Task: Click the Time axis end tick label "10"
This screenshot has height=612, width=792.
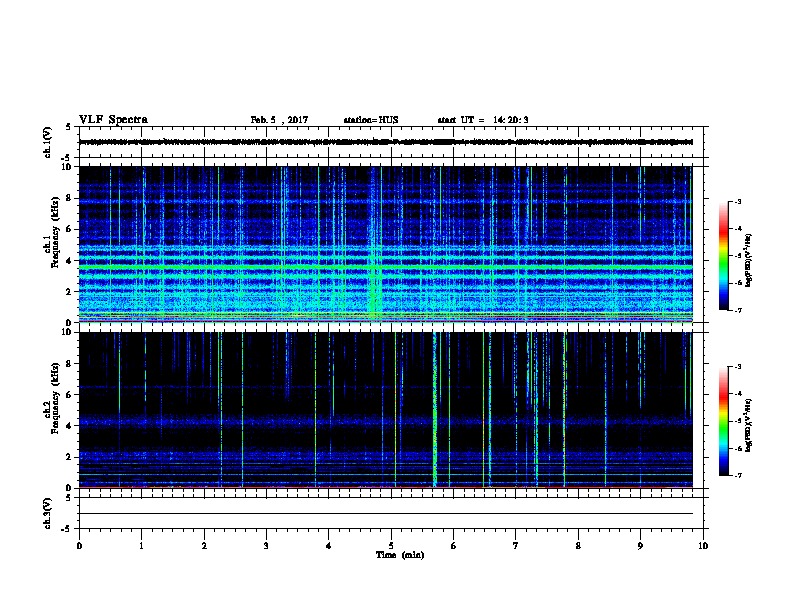Action: pyautogui.click(x=703, y=546)
